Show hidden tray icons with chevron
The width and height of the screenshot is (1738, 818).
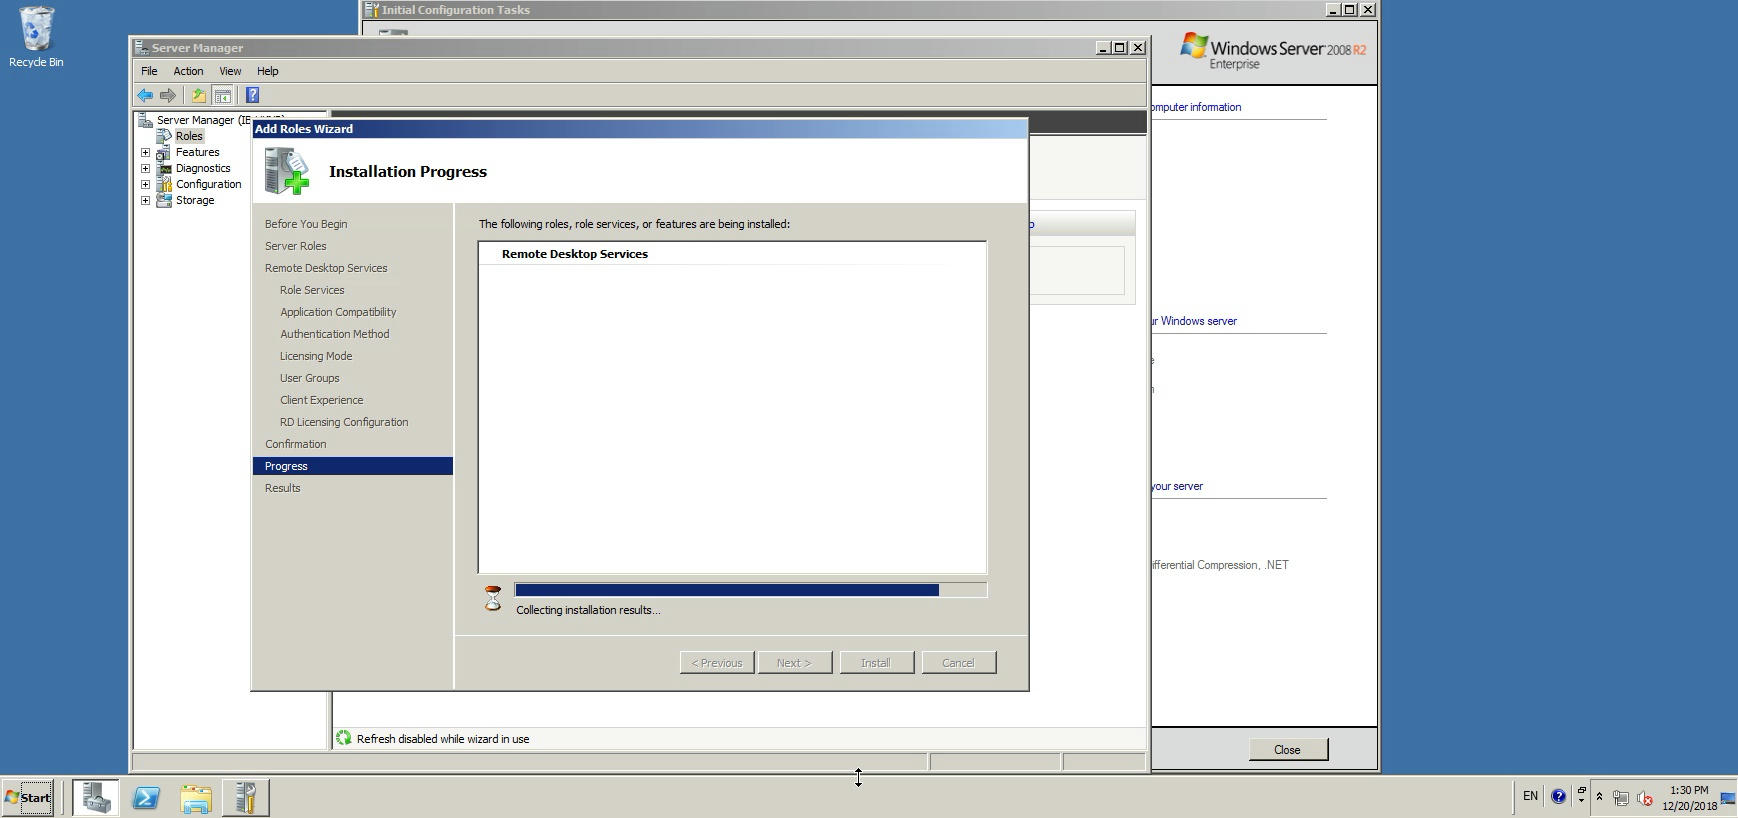[1599, 797]
